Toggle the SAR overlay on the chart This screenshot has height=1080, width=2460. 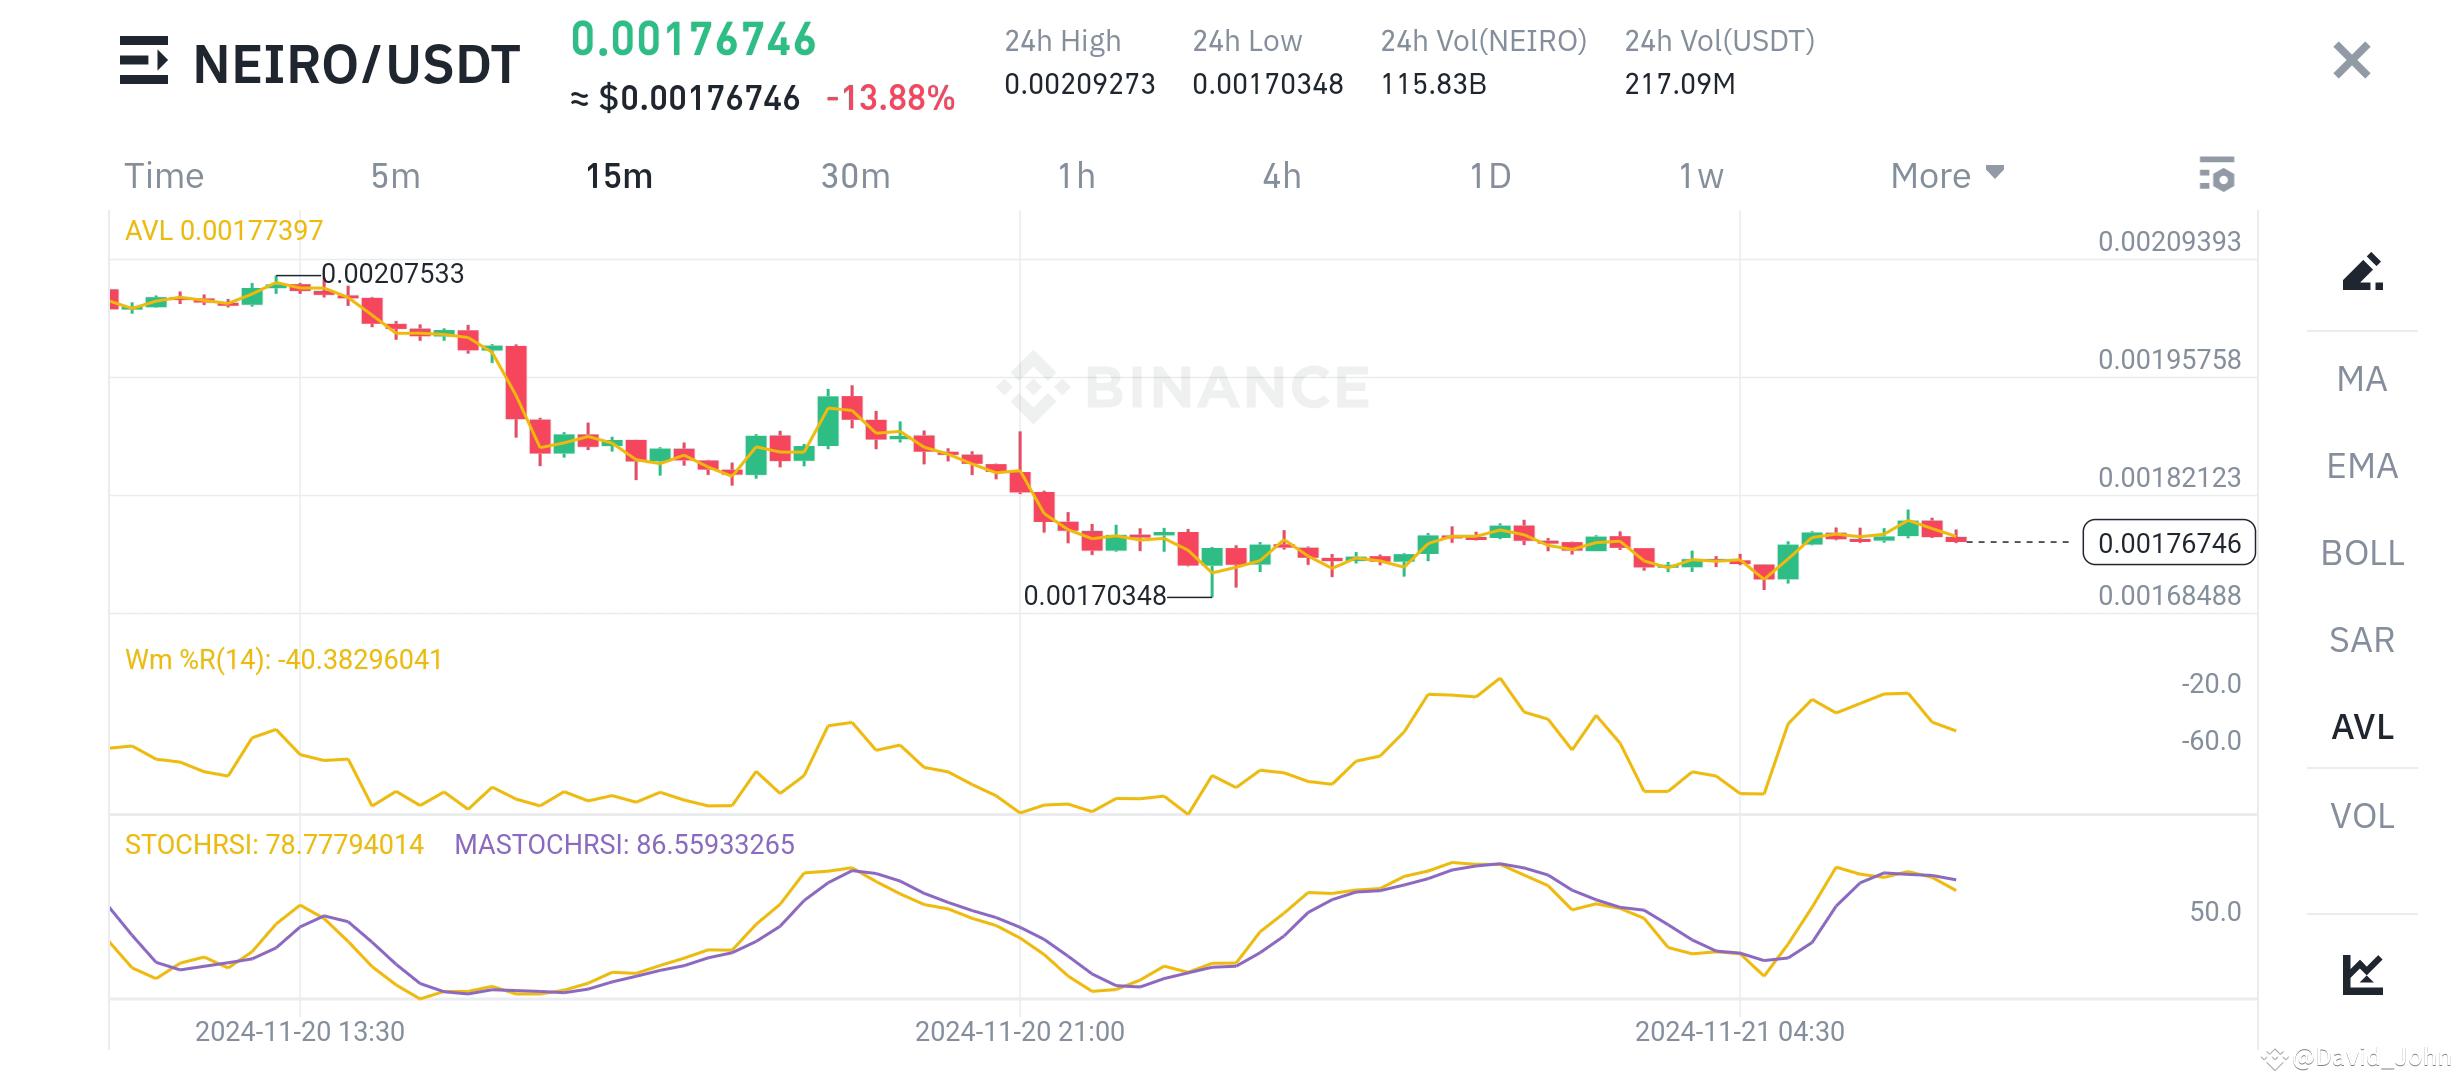click(2361, 640)
